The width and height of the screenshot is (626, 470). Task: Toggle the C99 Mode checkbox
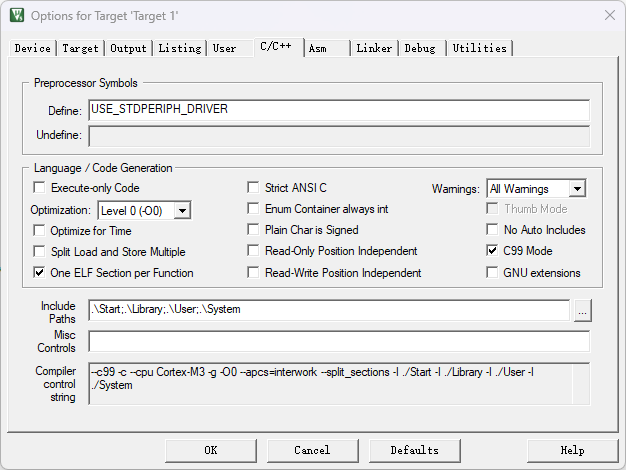(x=493, y=251)
